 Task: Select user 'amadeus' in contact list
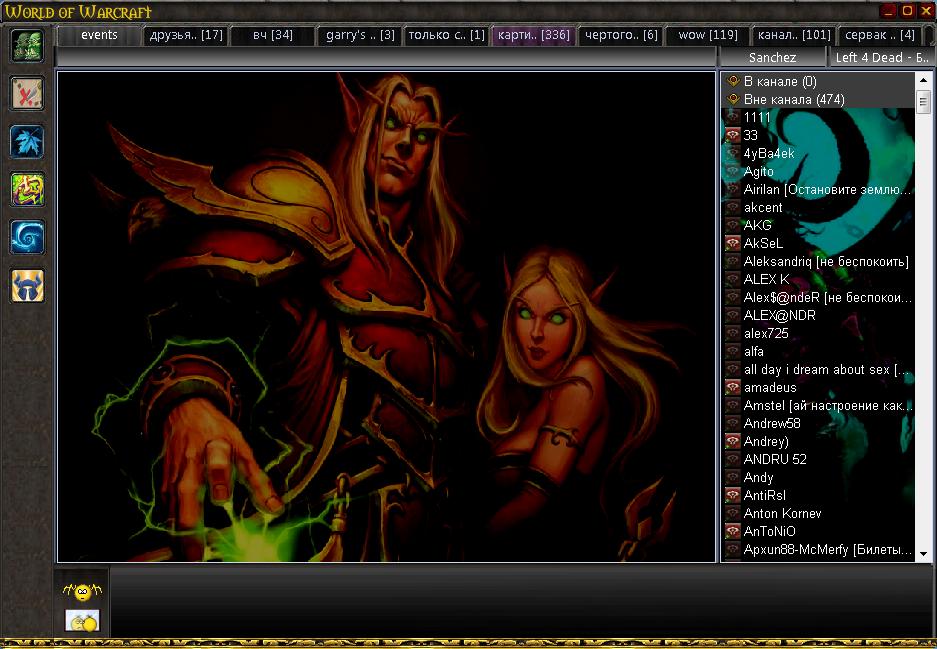point(770,388)
